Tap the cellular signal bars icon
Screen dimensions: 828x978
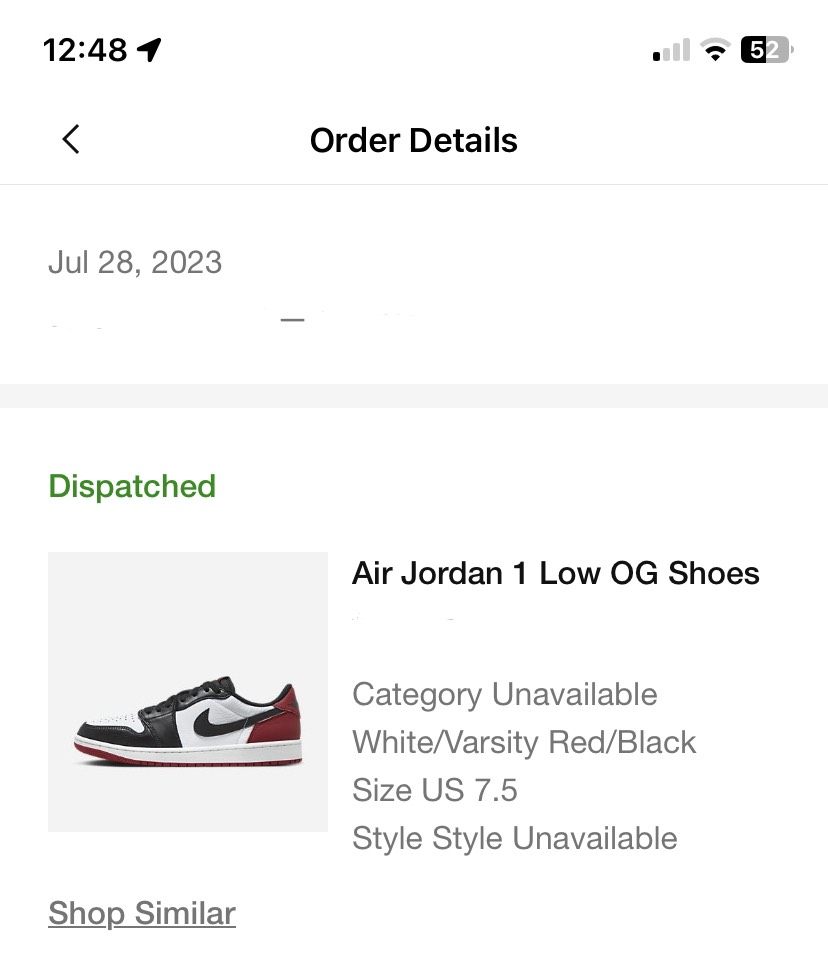(671, 50)
